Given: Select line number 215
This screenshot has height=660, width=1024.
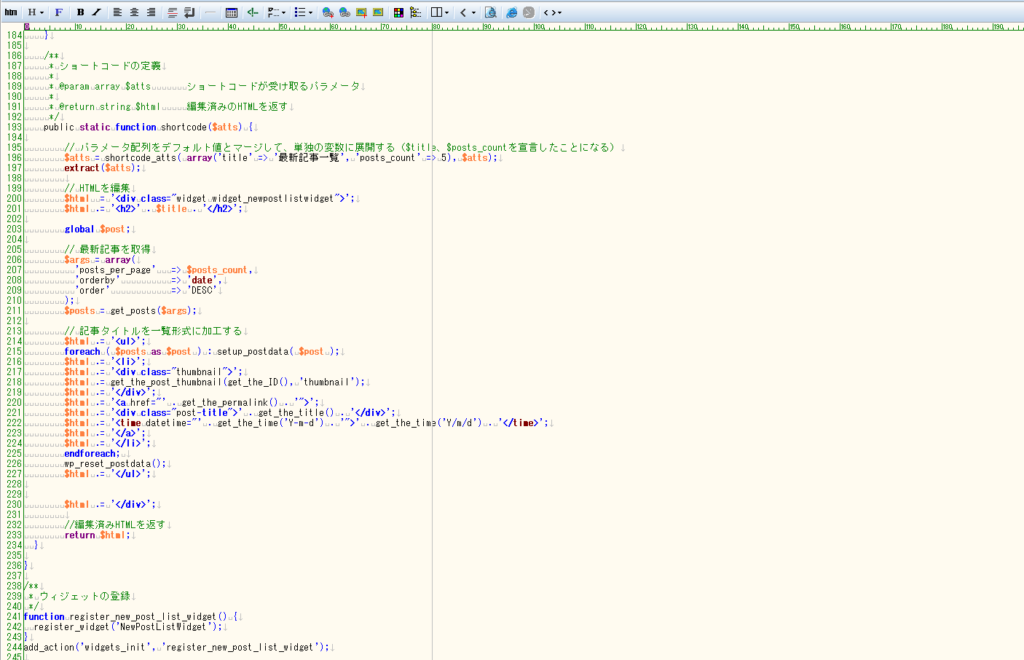Looking at the screenshot, I should [14, 351].
